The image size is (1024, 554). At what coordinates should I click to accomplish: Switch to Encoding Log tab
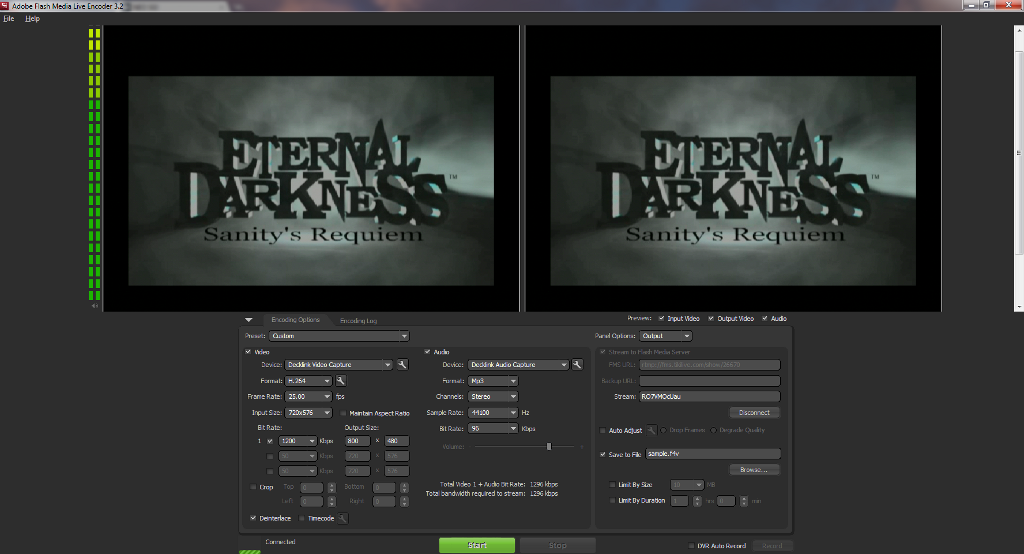[359, 320]
